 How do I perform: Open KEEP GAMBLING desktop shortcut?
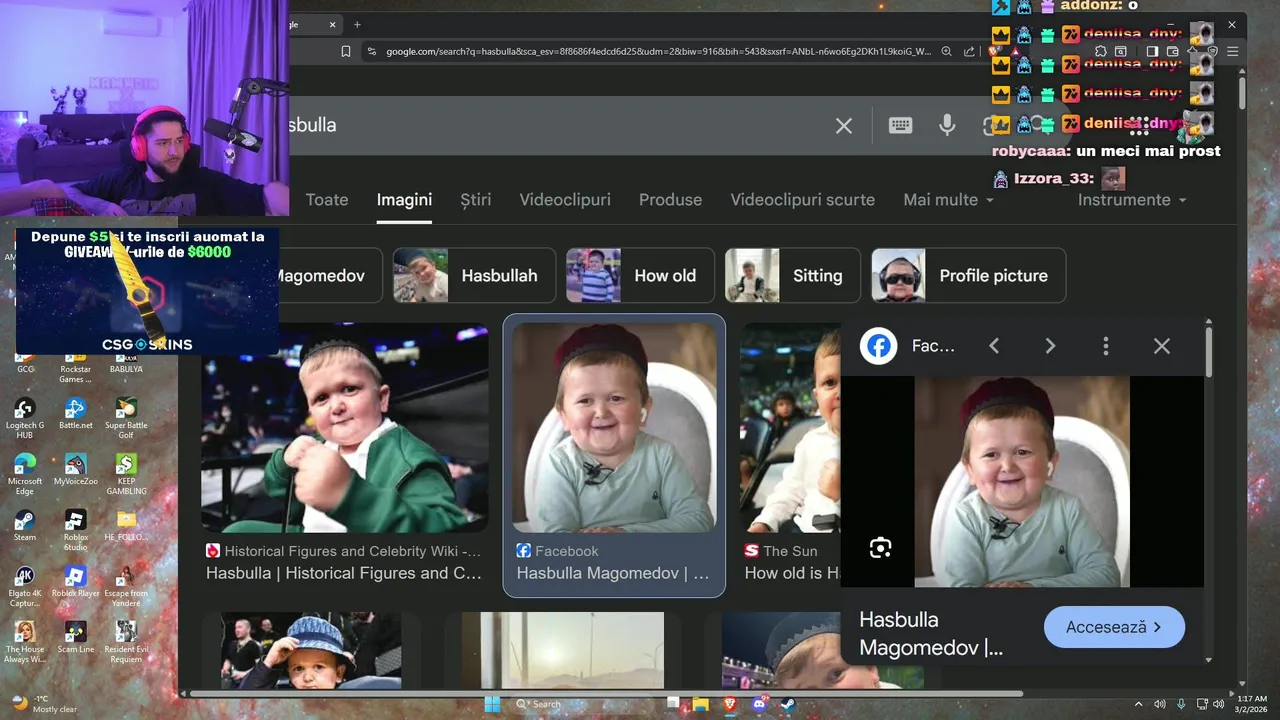126,474
